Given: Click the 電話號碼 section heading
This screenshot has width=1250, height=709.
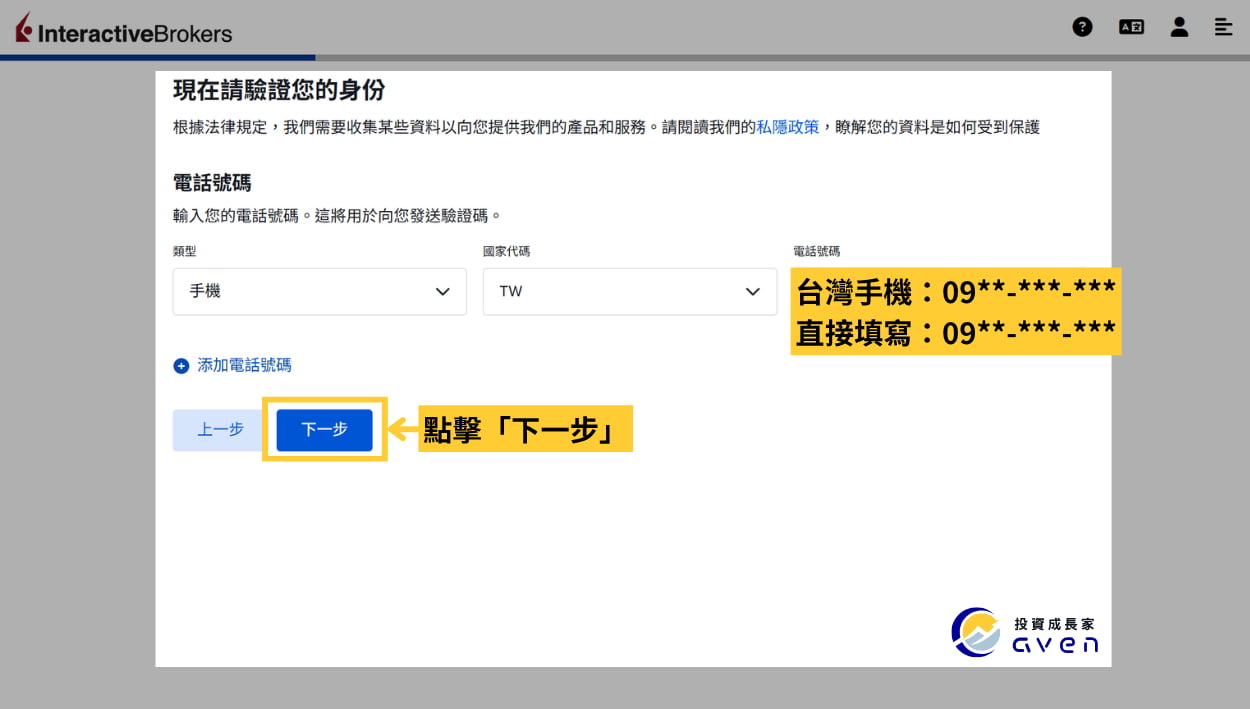Looking at the screenshot, I should tap(212, 183).
